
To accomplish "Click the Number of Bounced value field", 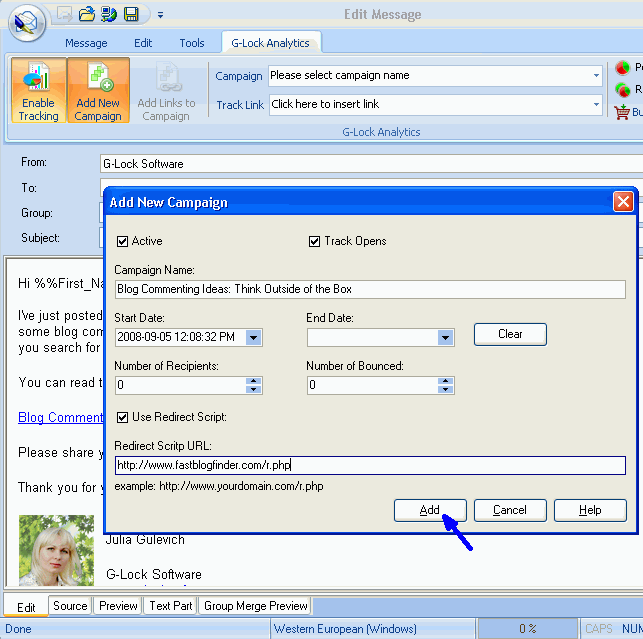I will tap(372, 385).
